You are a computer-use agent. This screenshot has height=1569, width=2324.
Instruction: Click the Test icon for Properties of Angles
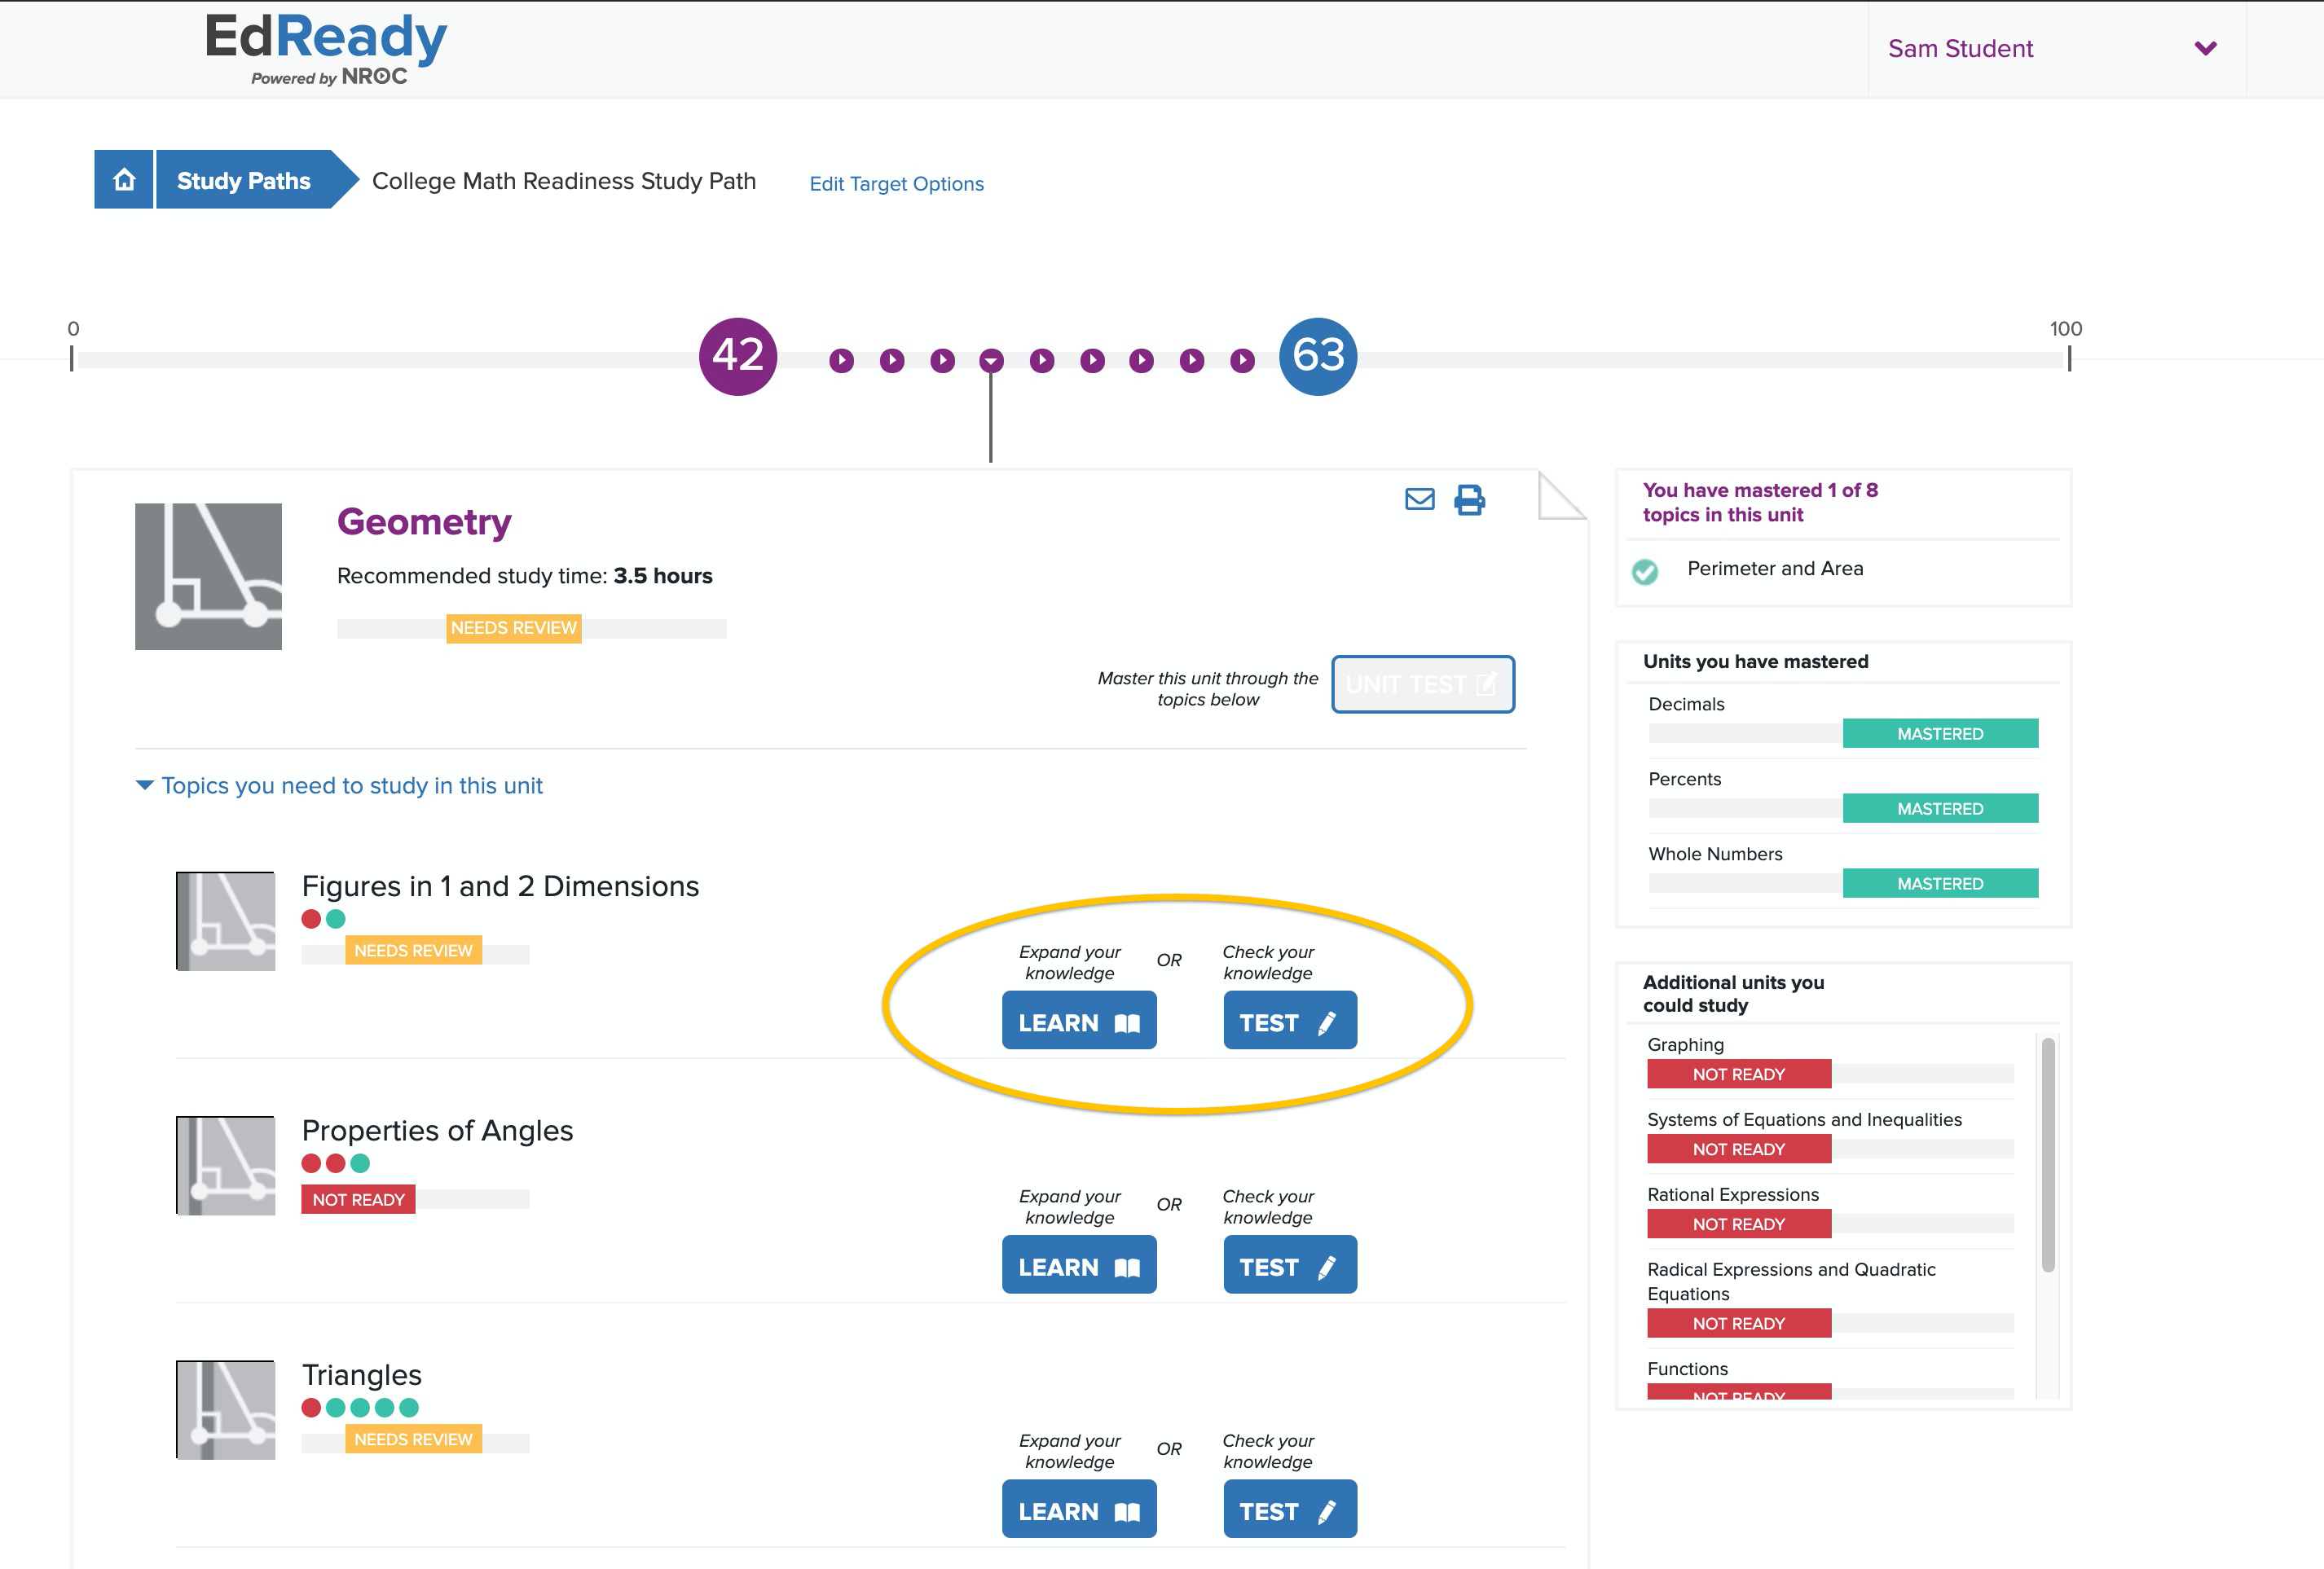point(1289,1266)
